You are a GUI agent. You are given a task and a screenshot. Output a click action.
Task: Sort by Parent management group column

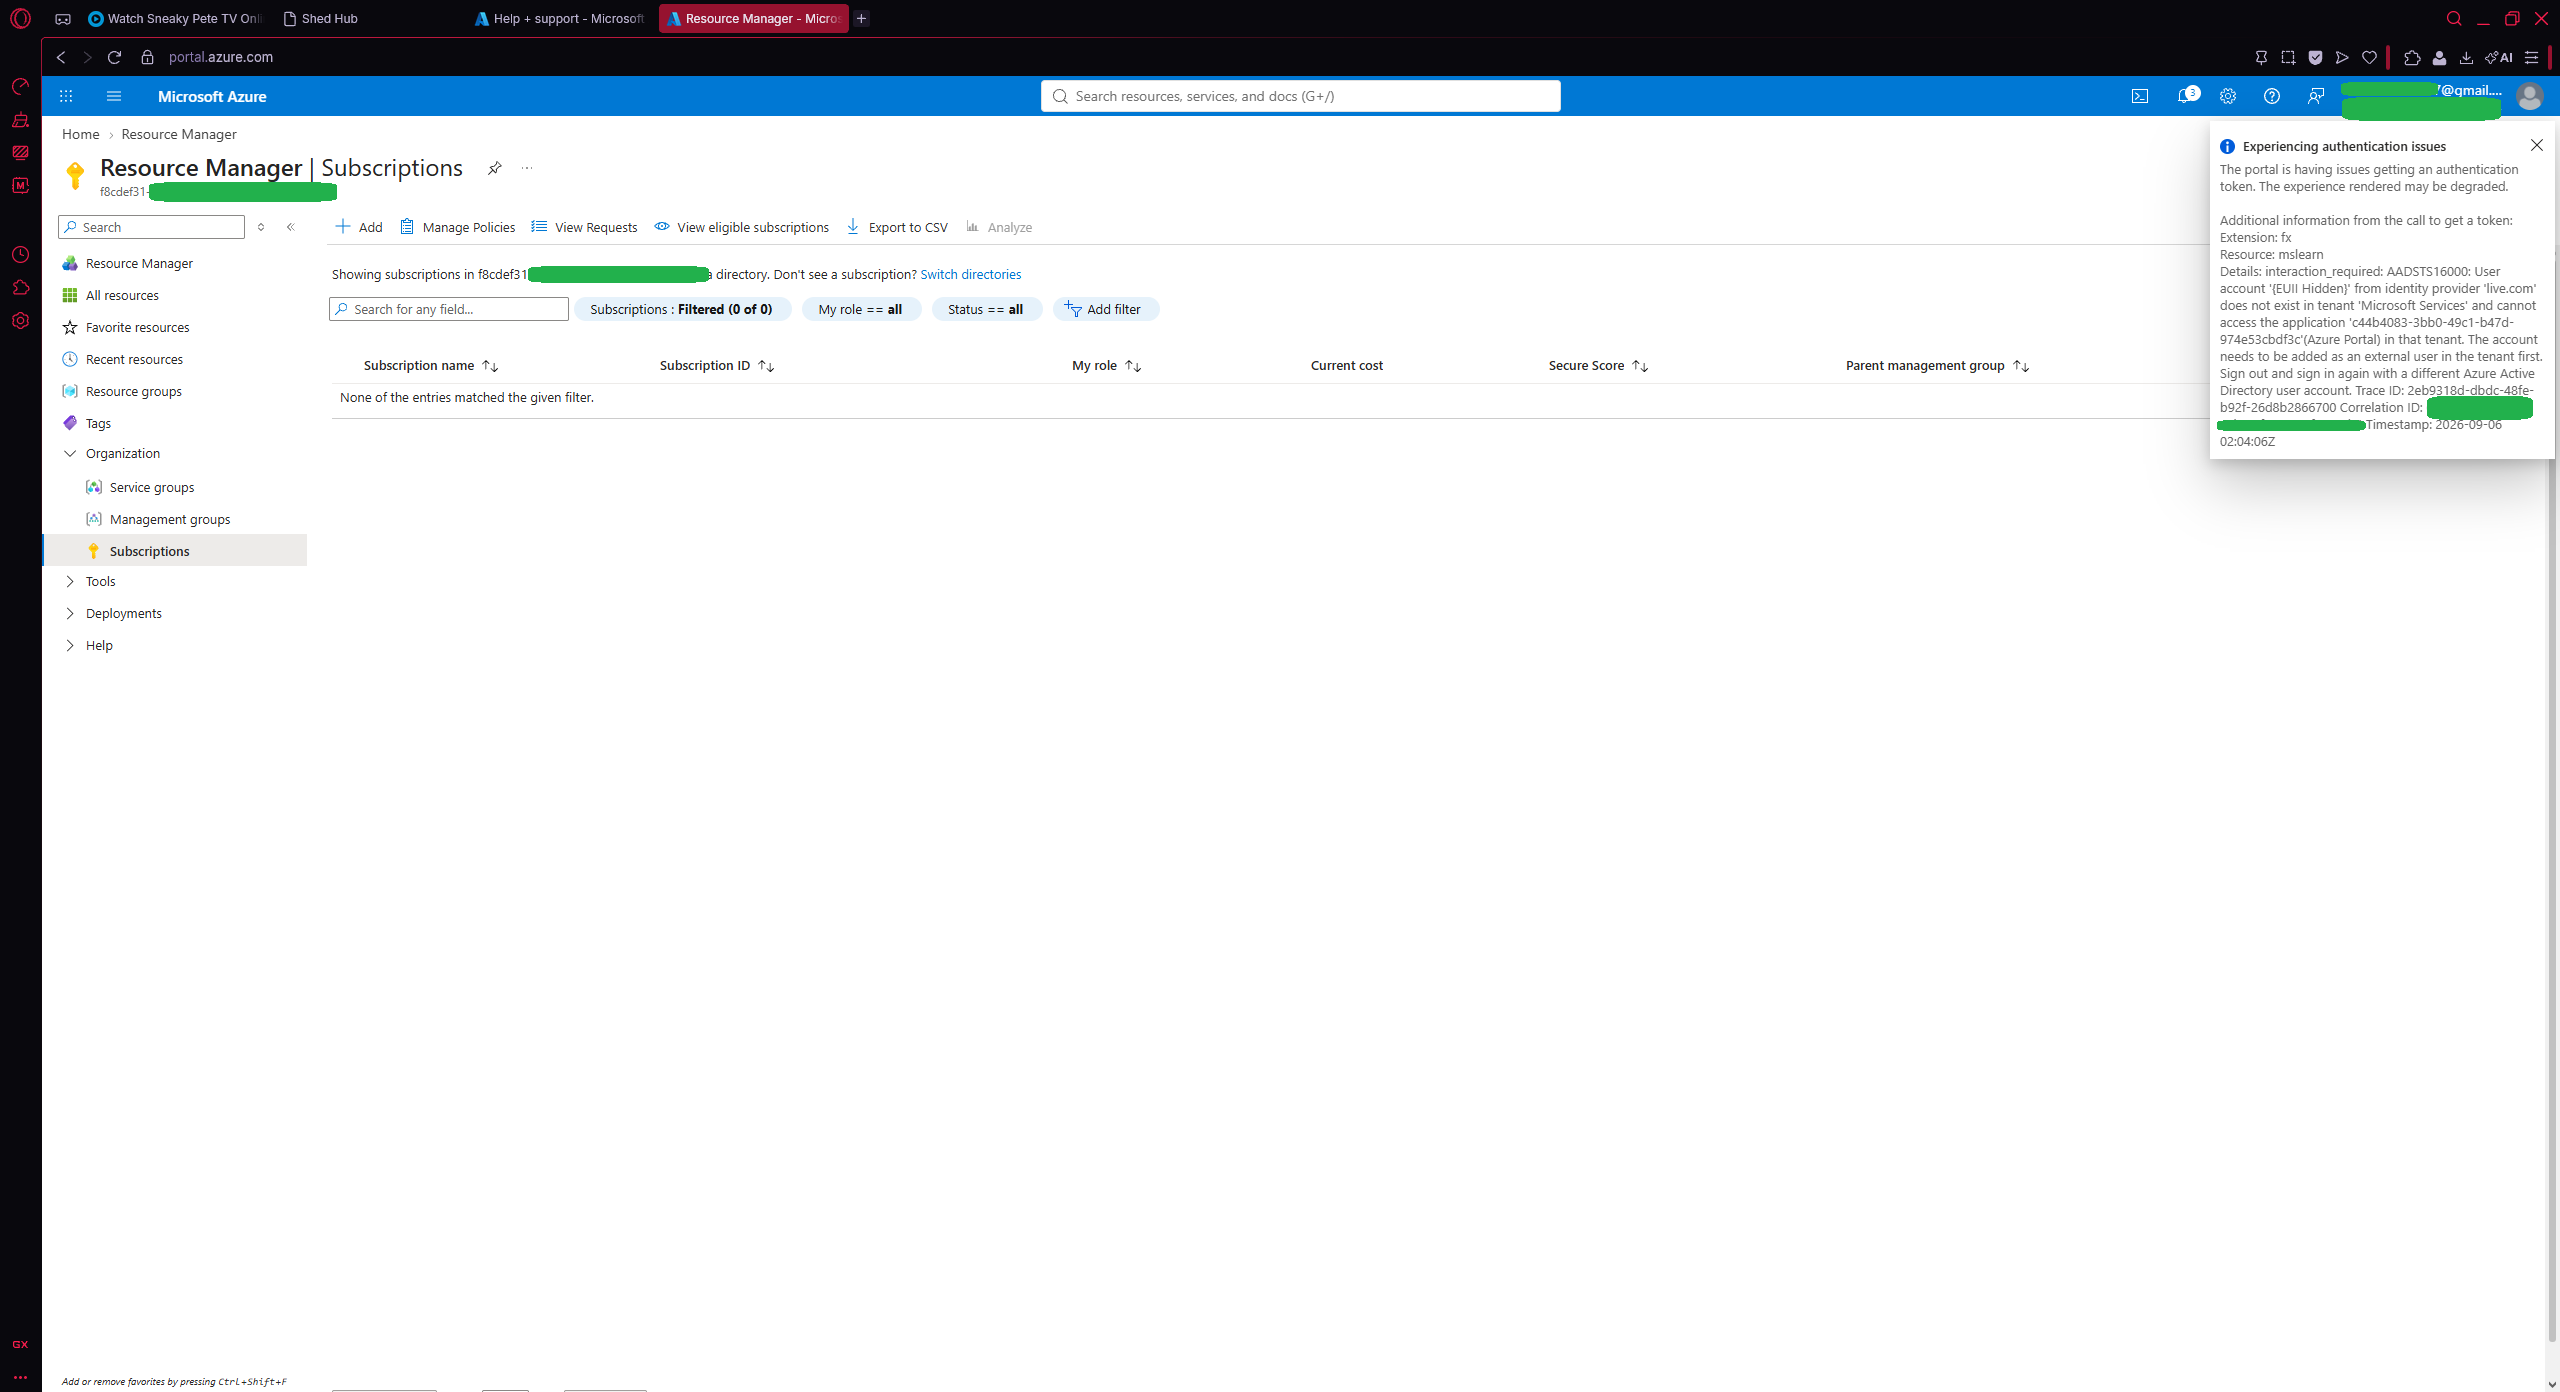pos(1937,365)
